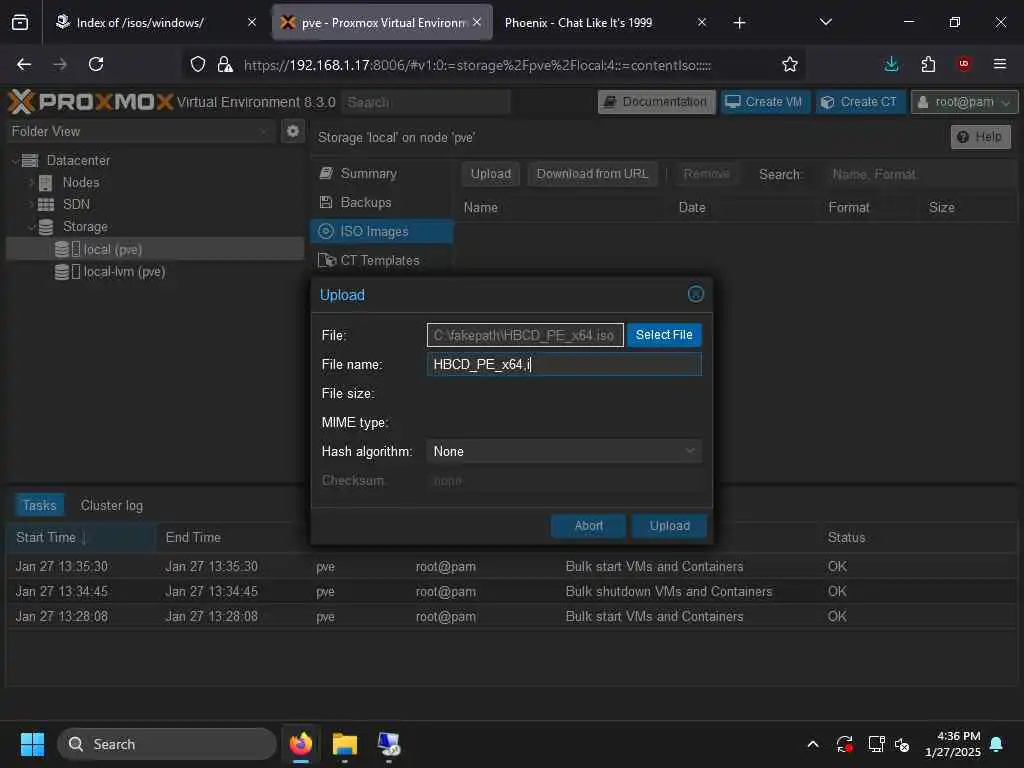Viewport: 1024px width, 768px height.
Task: Sort tasks by Start Time column
Action: tap(81, 537)
